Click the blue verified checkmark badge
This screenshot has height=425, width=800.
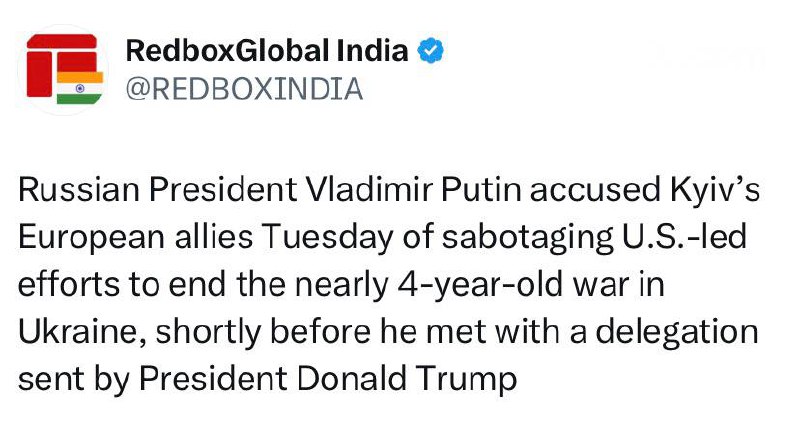pos(431,51)
